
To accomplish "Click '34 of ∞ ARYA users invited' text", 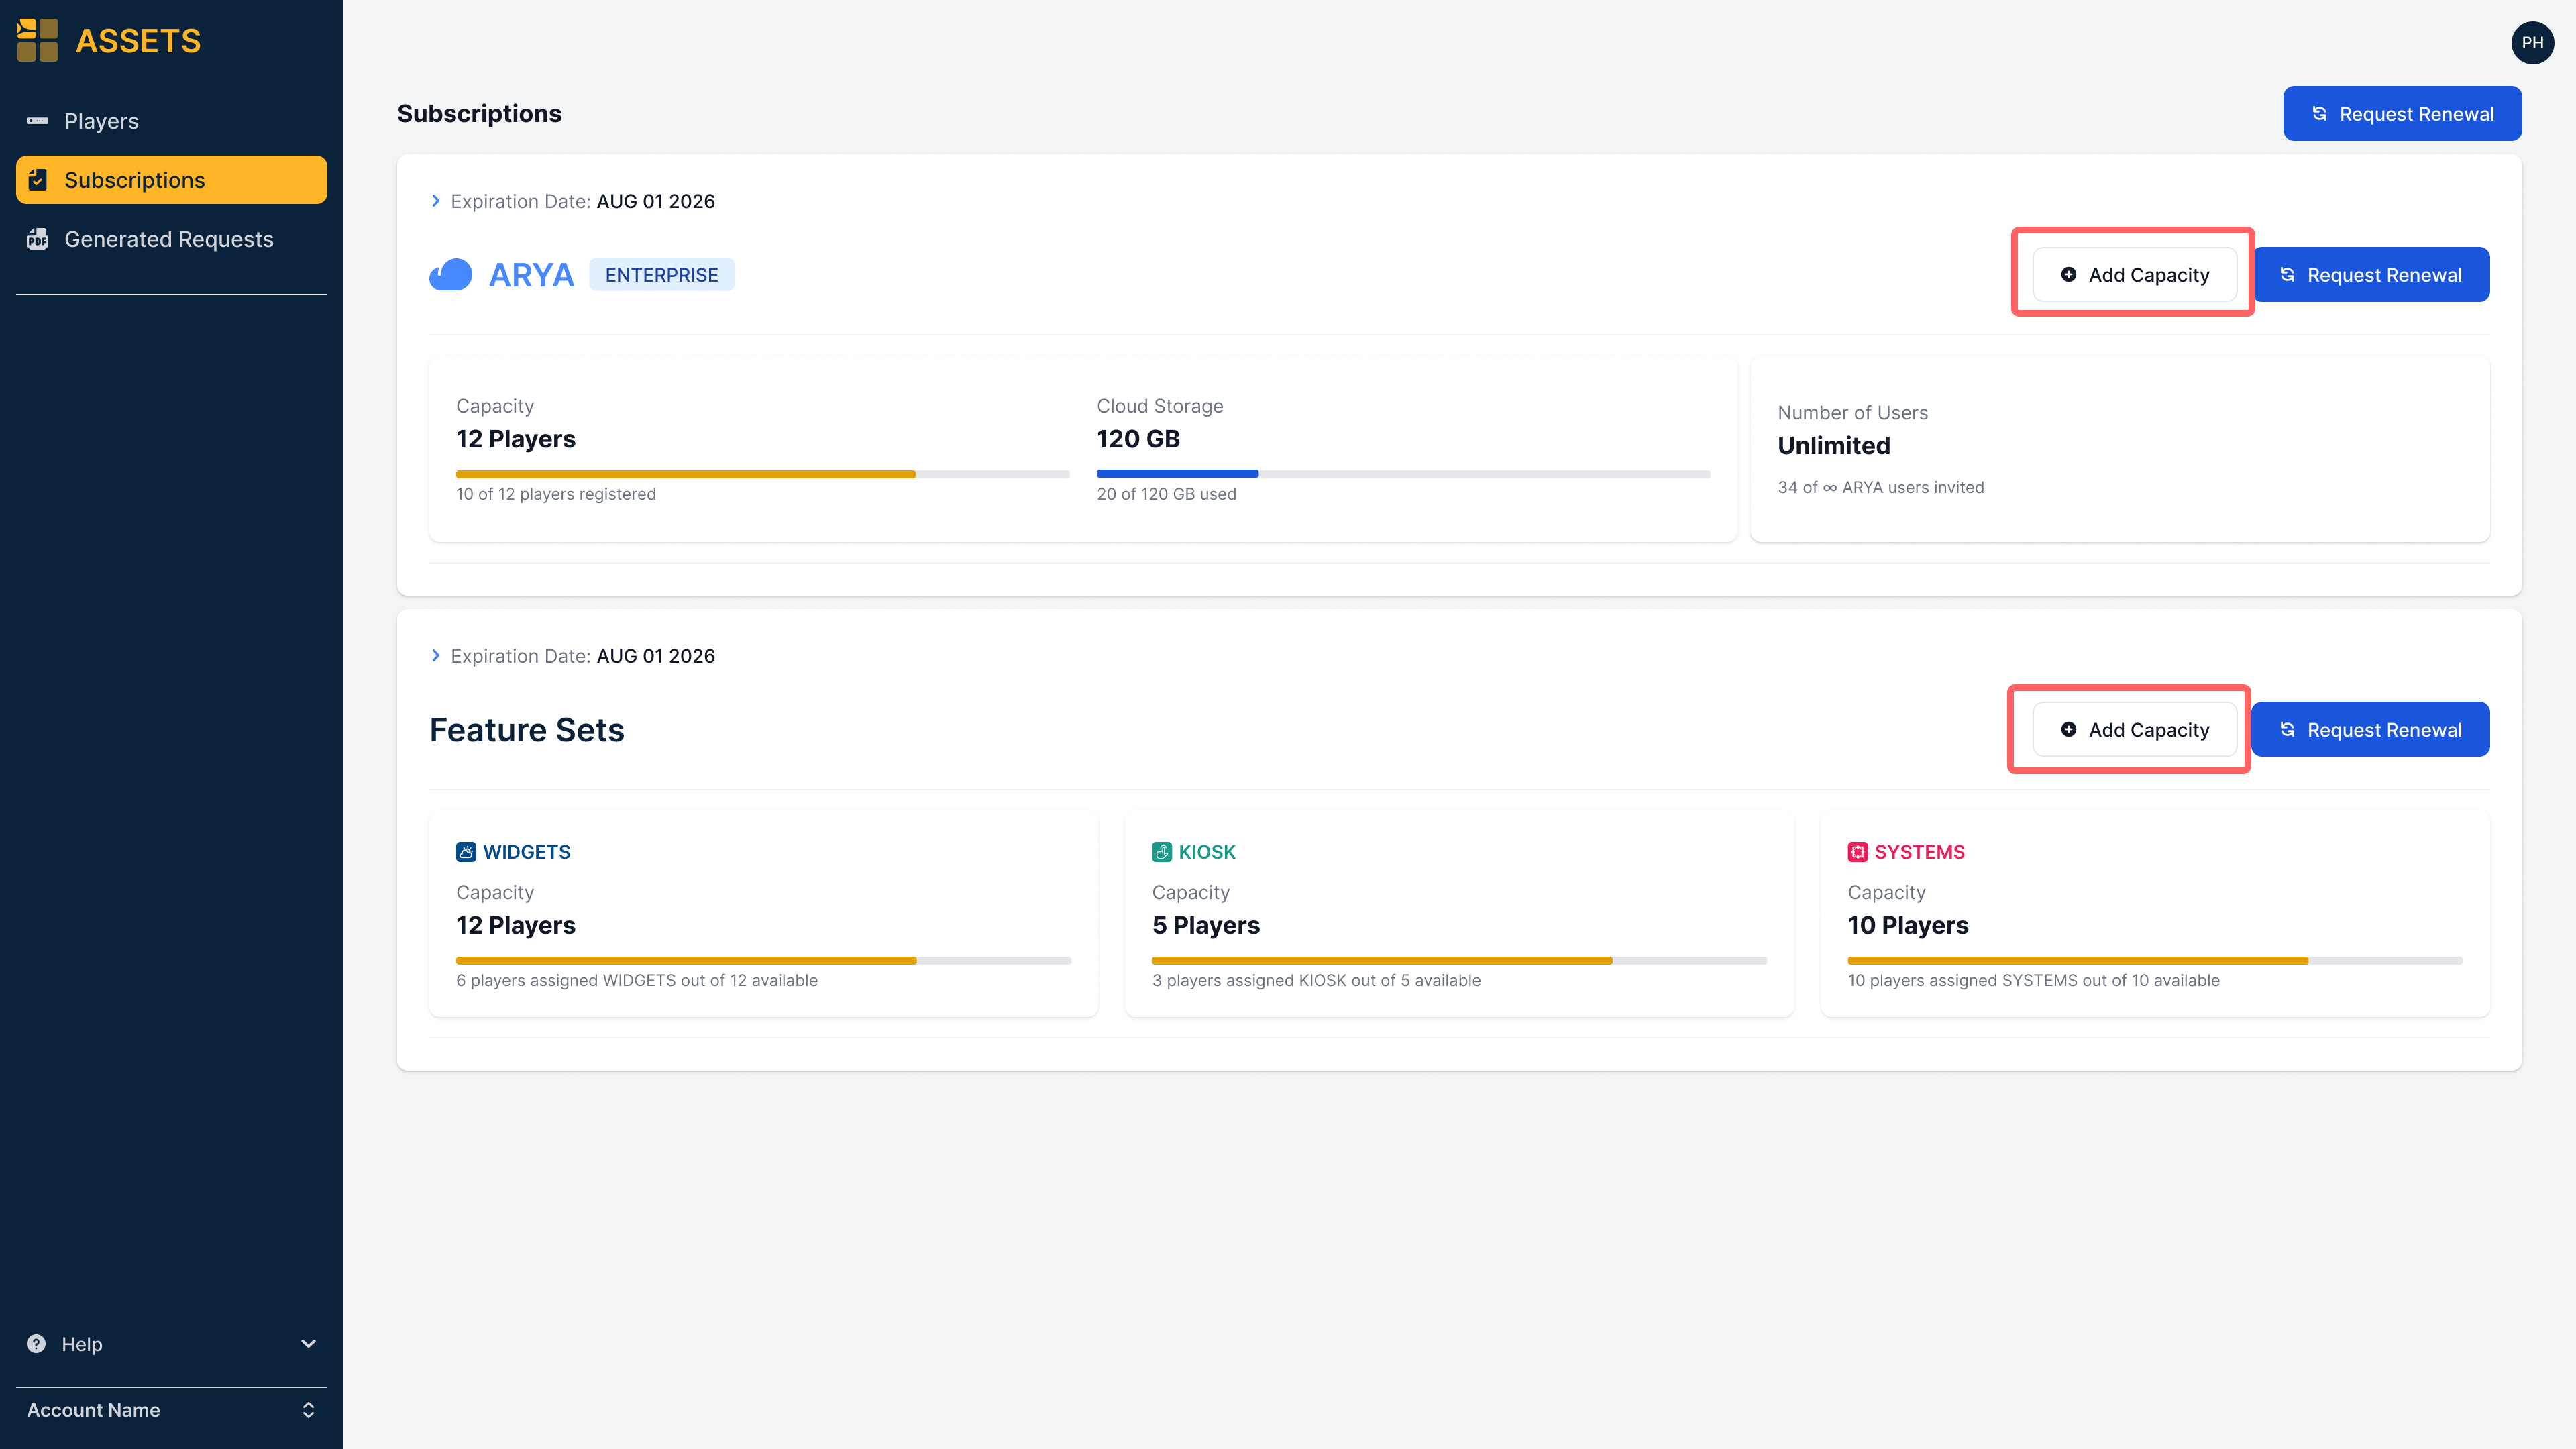I will (1880, 487).
